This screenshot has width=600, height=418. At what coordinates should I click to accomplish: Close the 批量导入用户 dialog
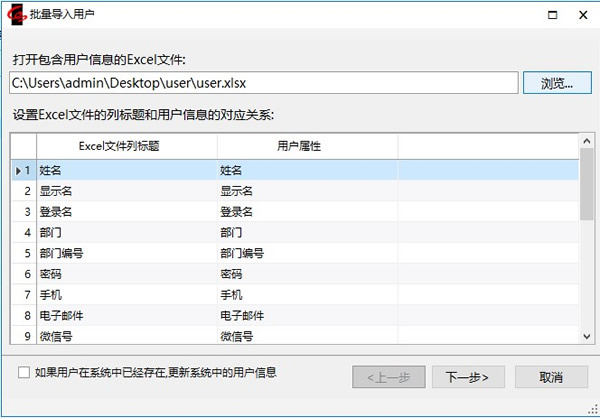click(581, 15)
